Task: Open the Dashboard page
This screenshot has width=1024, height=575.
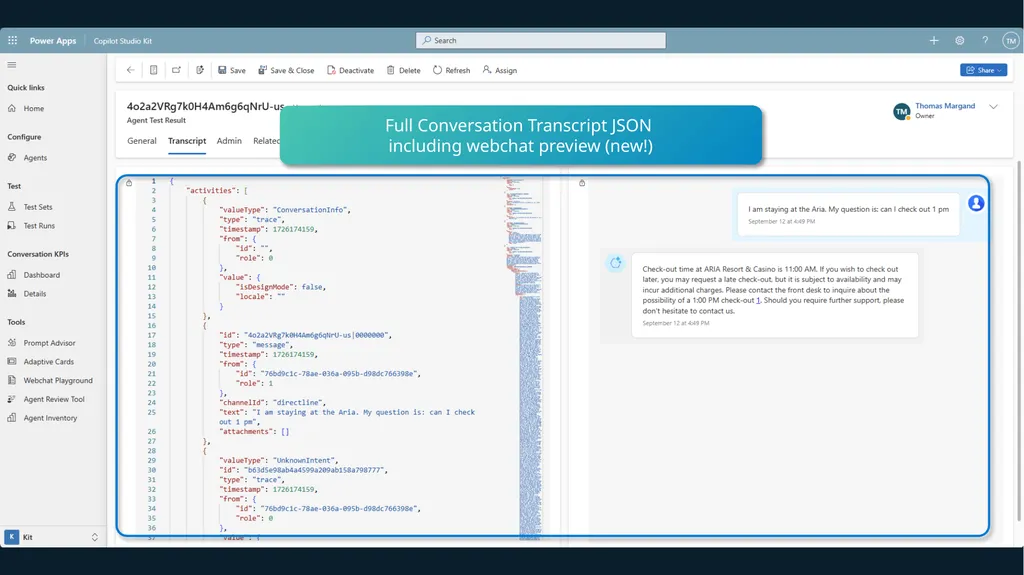Action: tap(42, 275)
